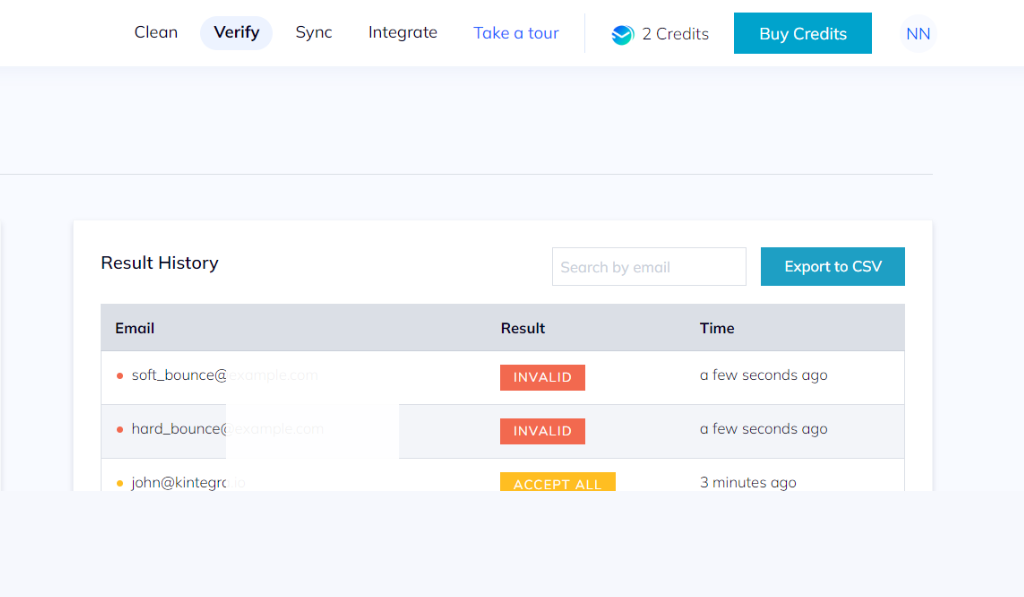This screenshot has height=597, width=1024.
Task: Click the Time column header
Action: [717, 328]
